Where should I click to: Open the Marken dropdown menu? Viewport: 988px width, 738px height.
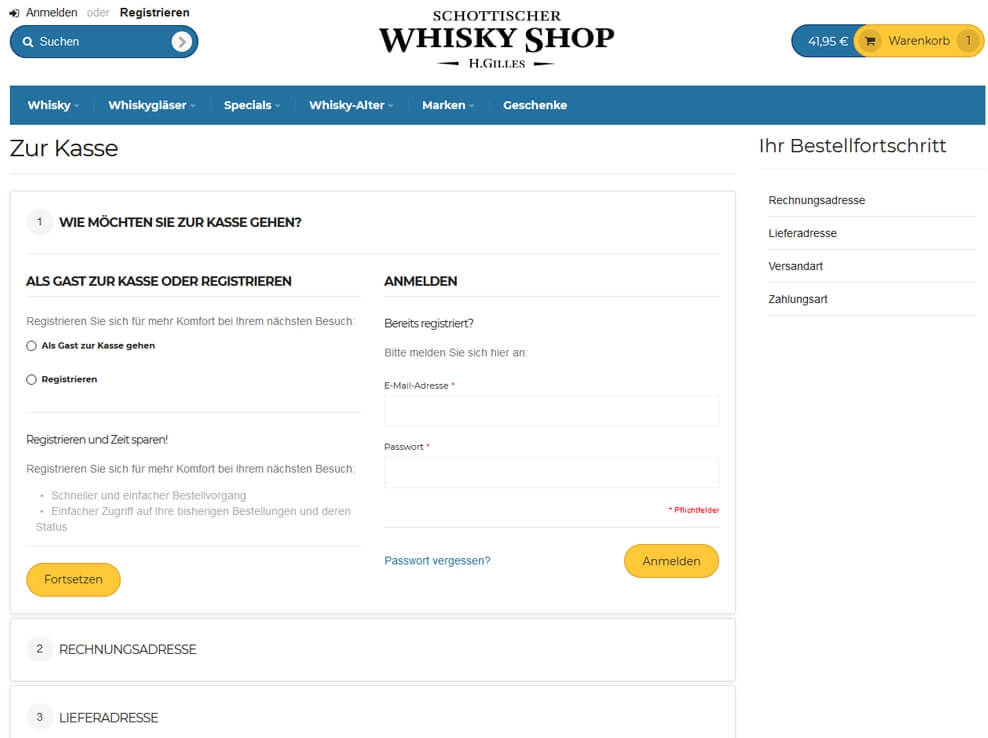[x=448, y=105]
